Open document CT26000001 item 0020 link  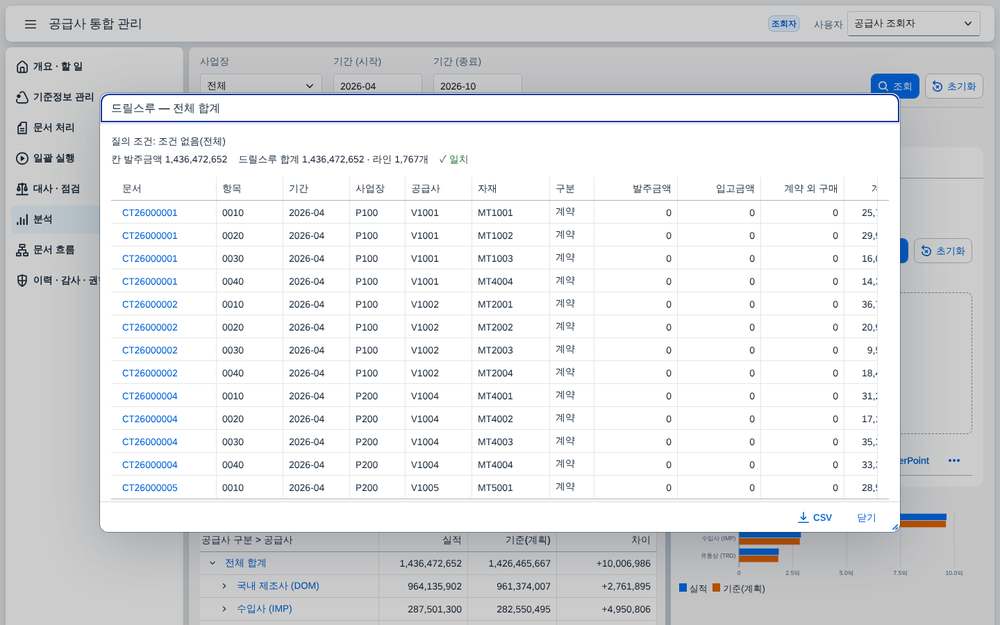[150, 236]
